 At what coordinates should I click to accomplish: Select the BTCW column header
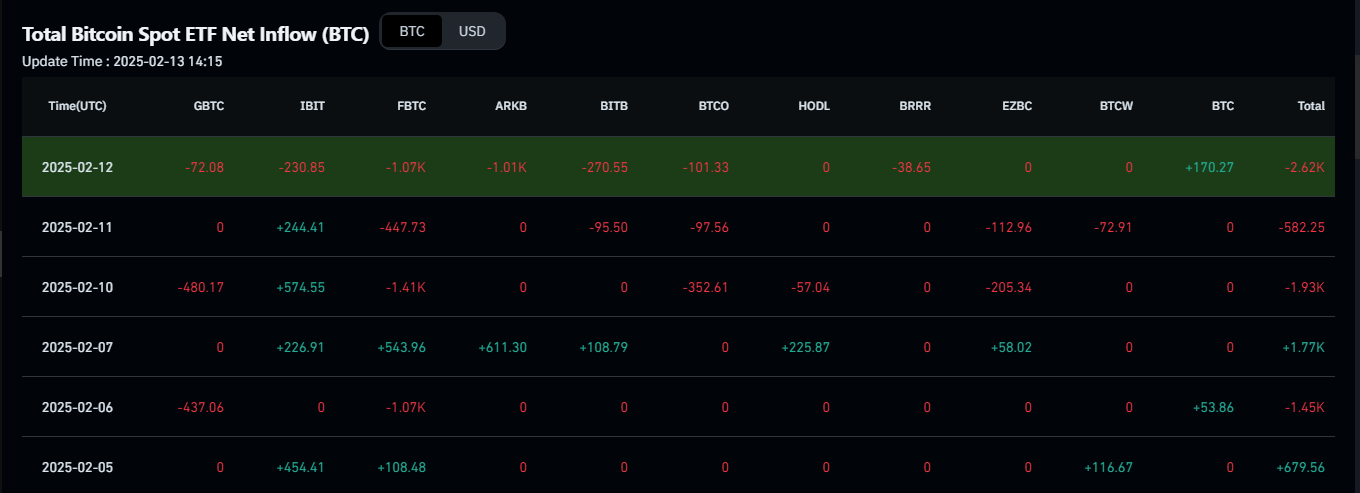[x=1116, y=106]
